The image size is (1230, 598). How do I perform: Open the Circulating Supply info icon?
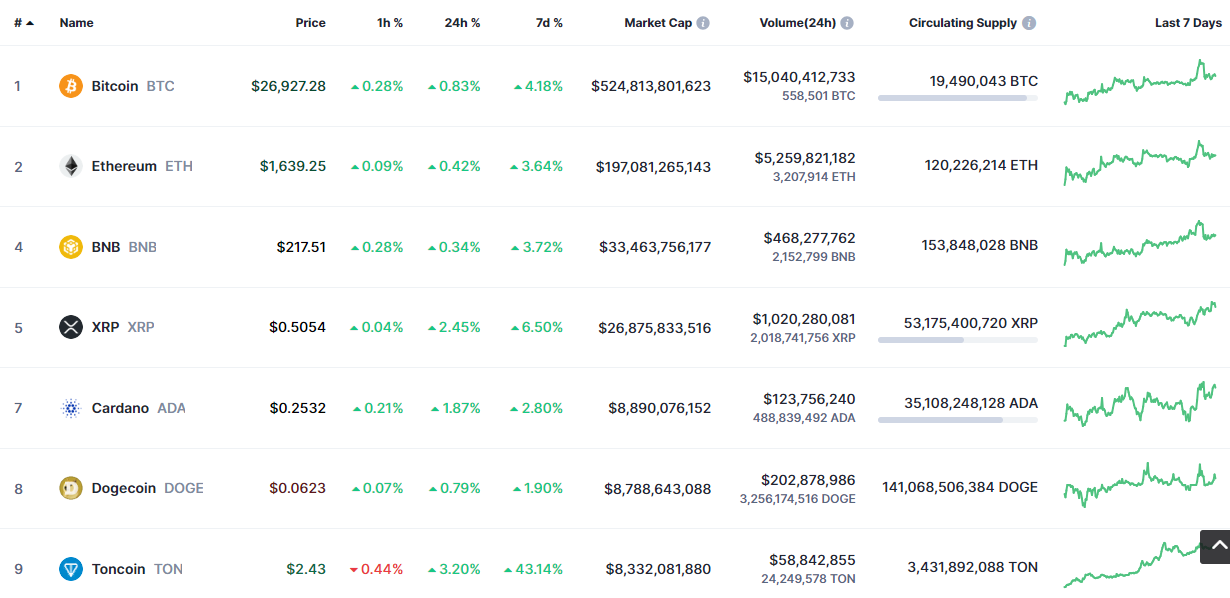1029,23
